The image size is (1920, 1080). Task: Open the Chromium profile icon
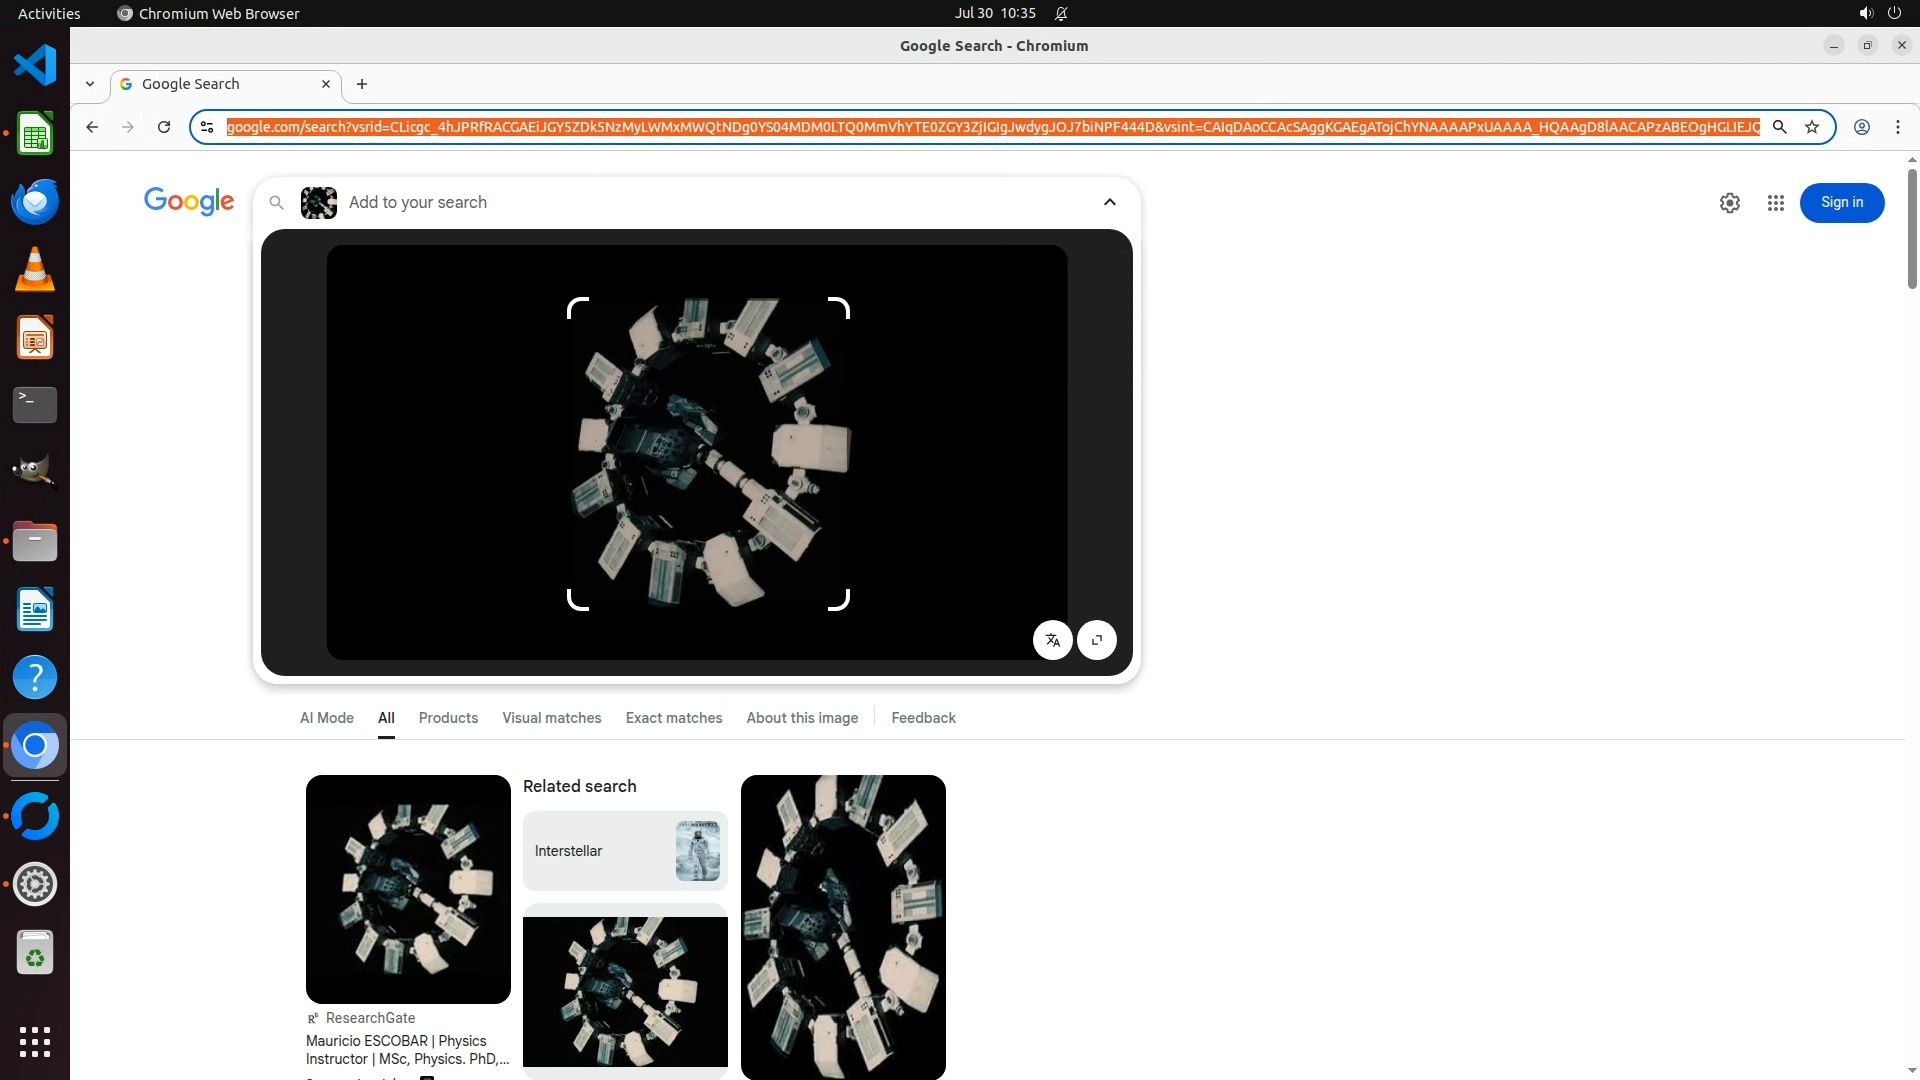click(1861, 127)
